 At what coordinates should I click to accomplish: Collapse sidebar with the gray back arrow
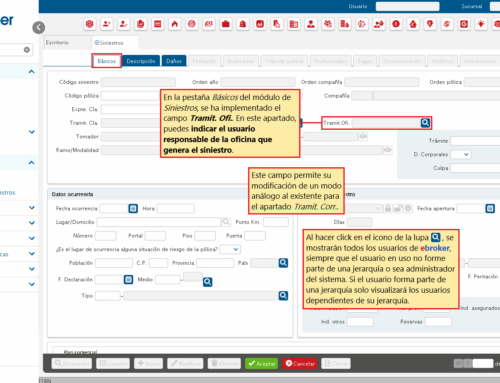tap(39, 27)
